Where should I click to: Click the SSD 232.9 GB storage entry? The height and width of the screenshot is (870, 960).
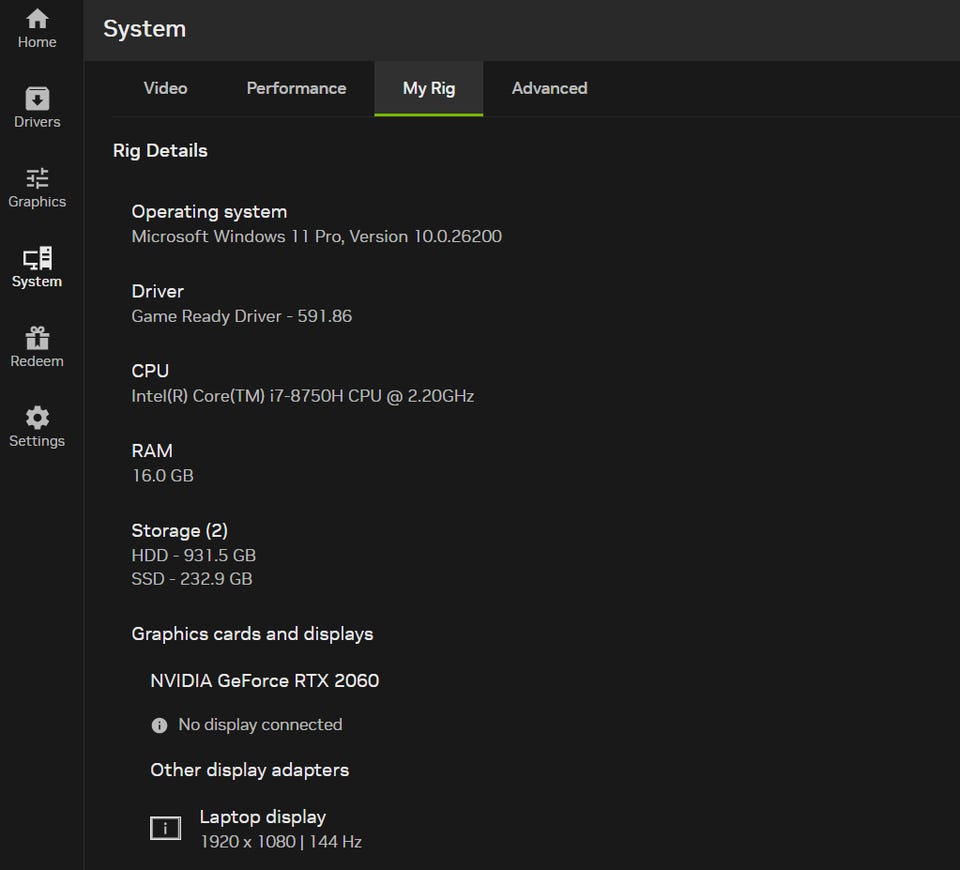tap(191, 579)
